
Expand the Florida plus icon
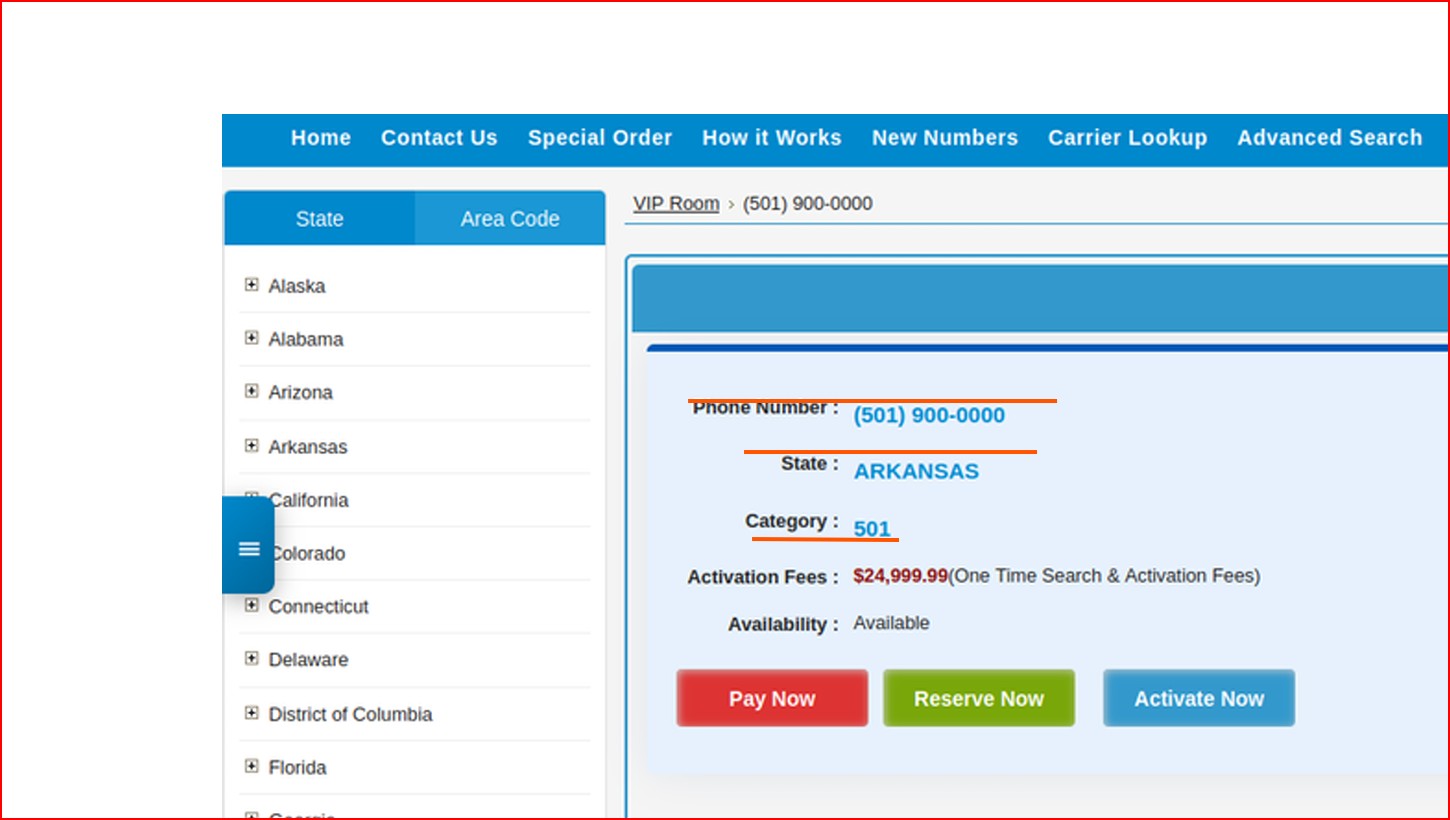click(251, 766)
